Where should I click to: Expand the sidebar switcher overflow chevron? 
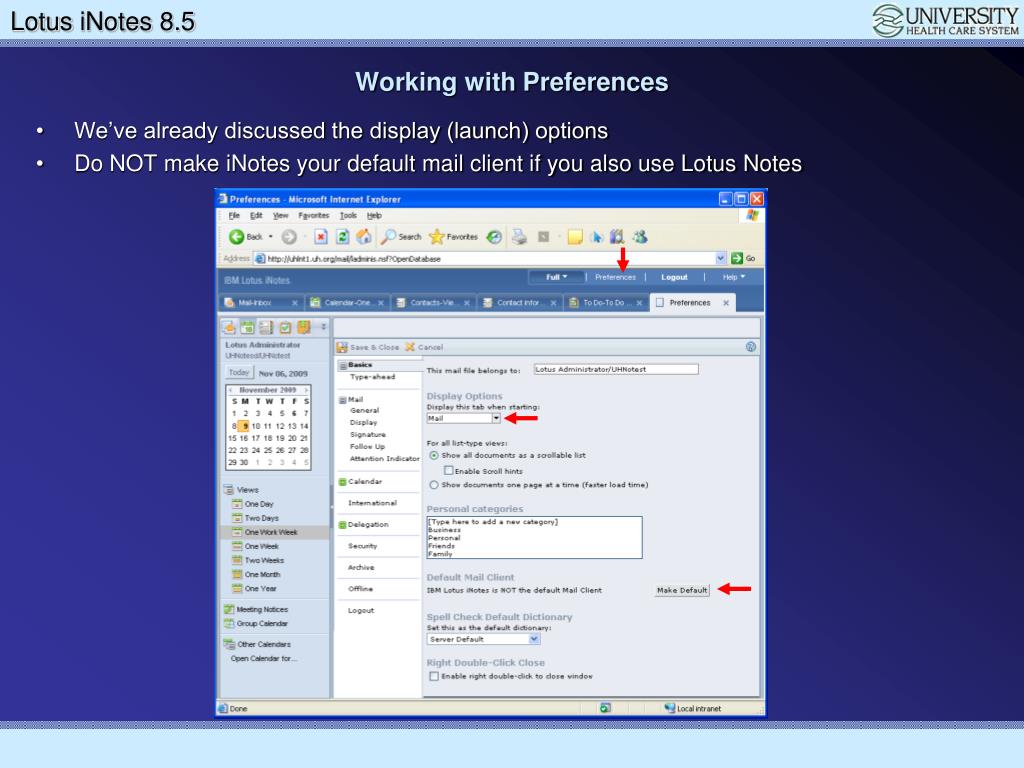pyautogui.click(x=323, y=327)
